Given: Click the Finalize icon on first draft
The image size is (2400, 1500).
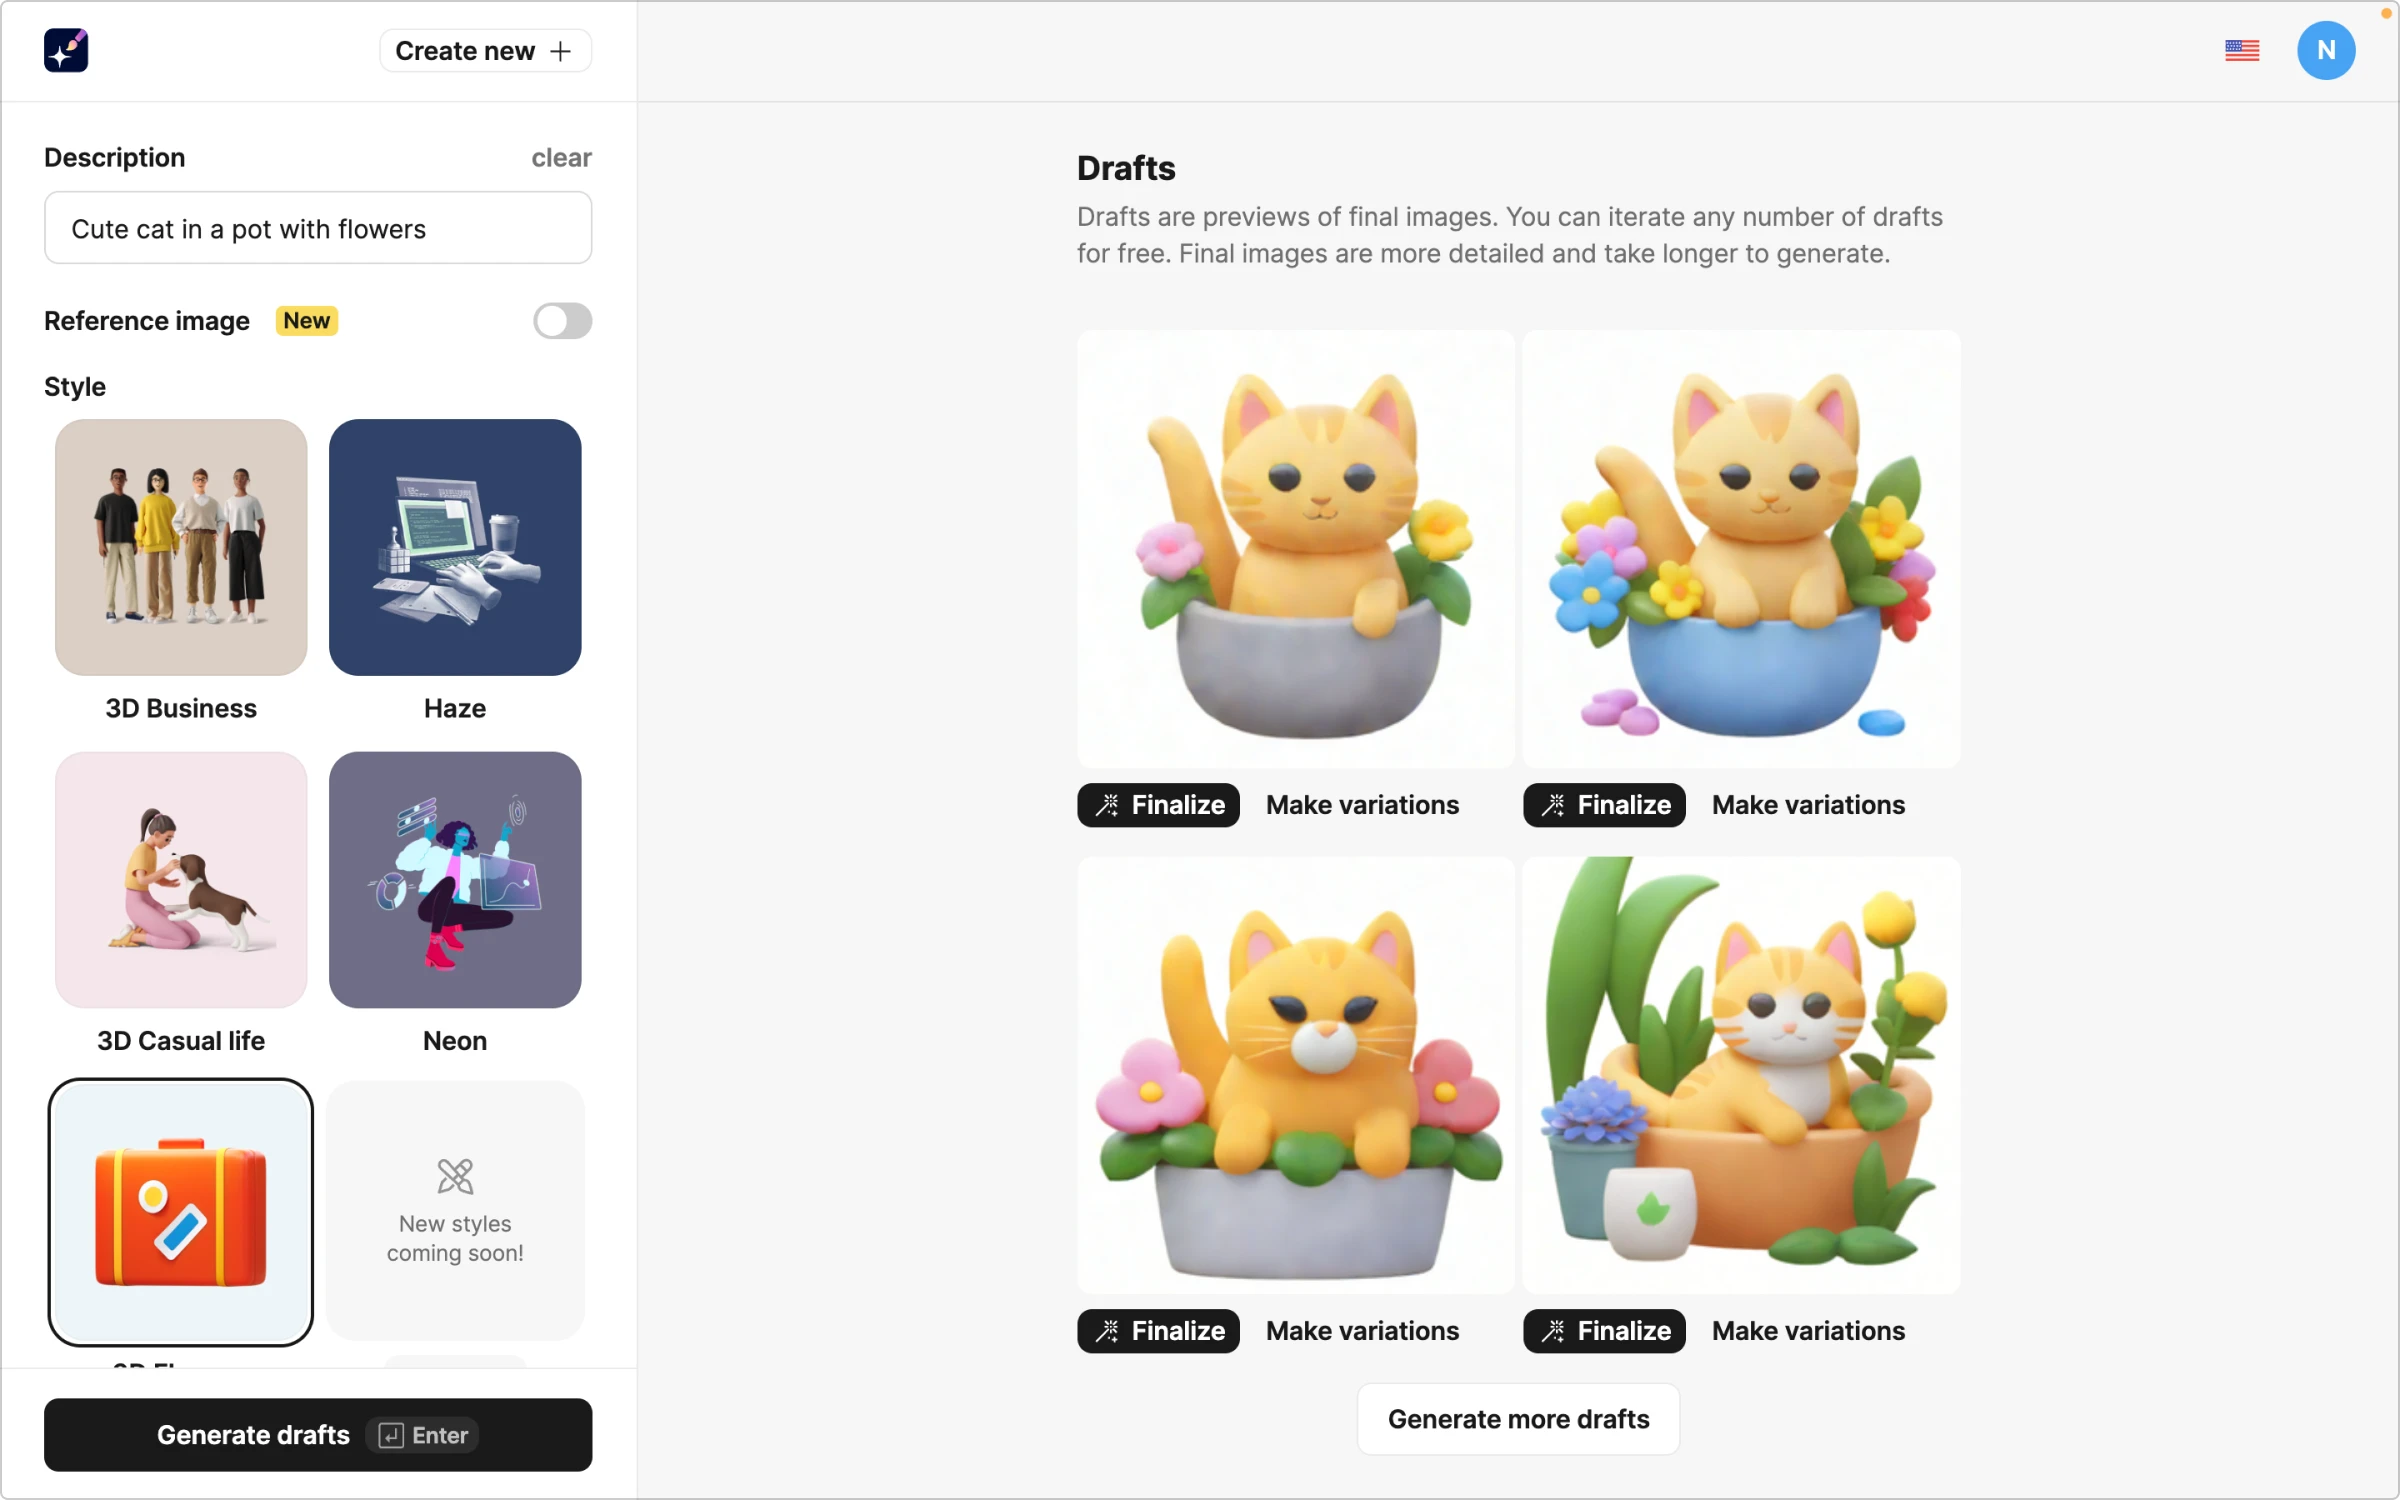Looking at the screenshot, I should (1108, 804).
